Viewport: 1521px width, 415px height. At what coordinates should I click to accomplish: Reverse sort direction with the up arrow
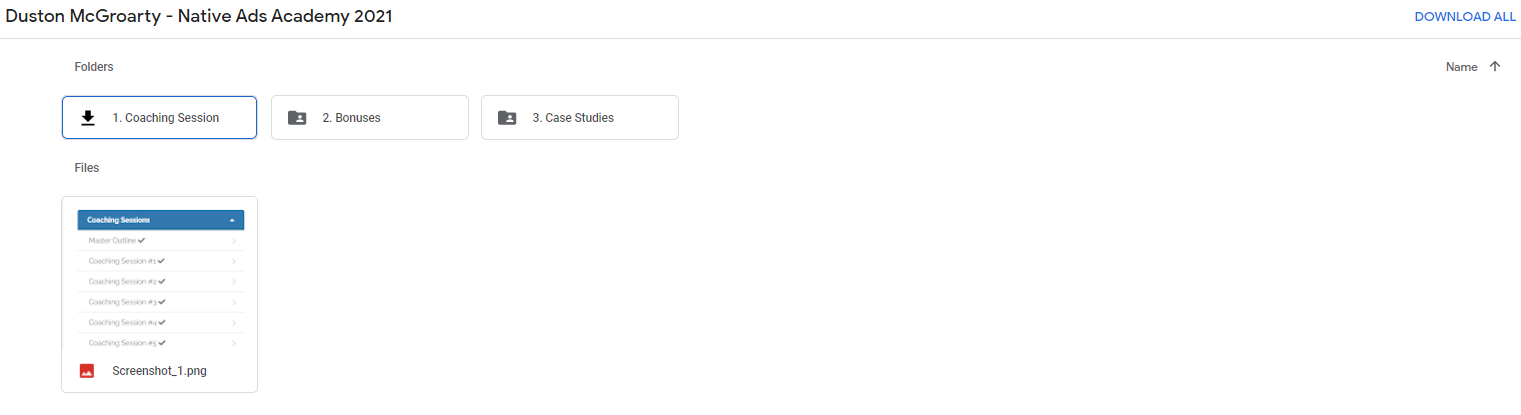pyautogui.click(x=1495, y=67)
